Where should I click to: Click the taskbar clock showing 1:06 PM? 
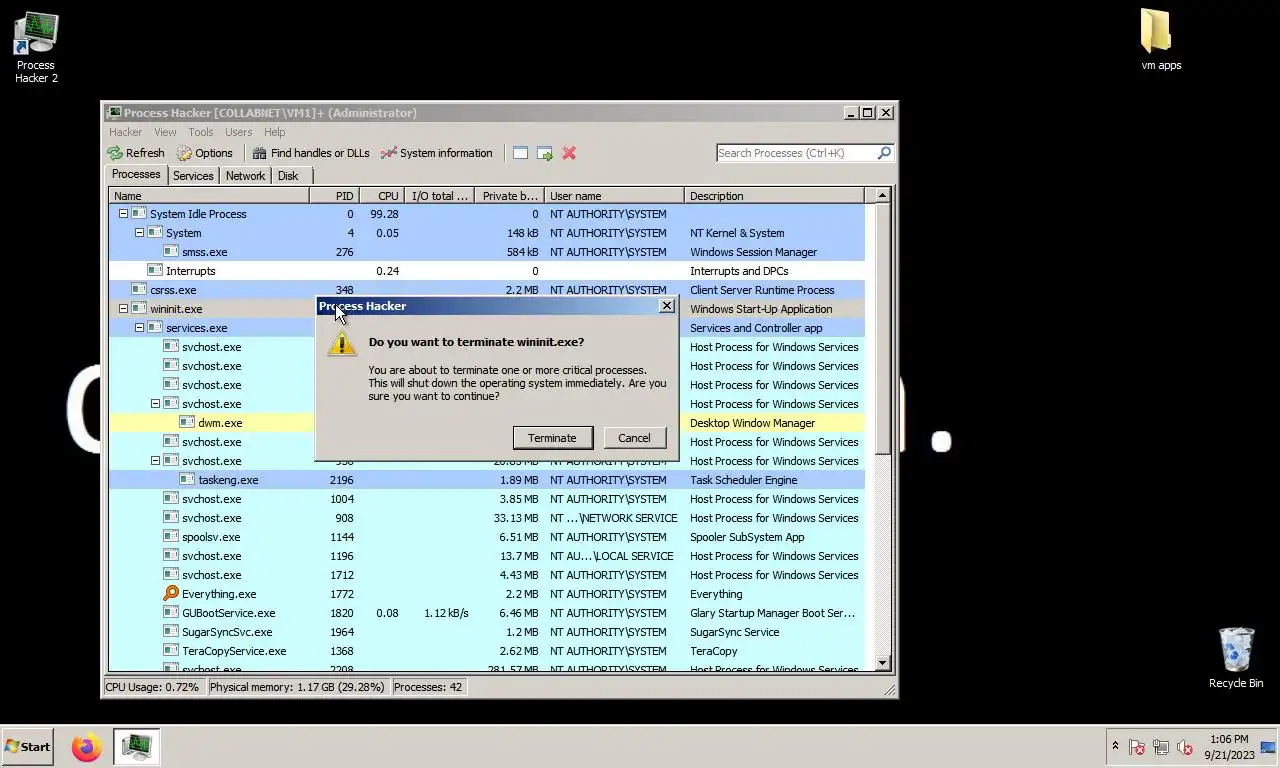pyautogui.click(x=1229, y=747)
